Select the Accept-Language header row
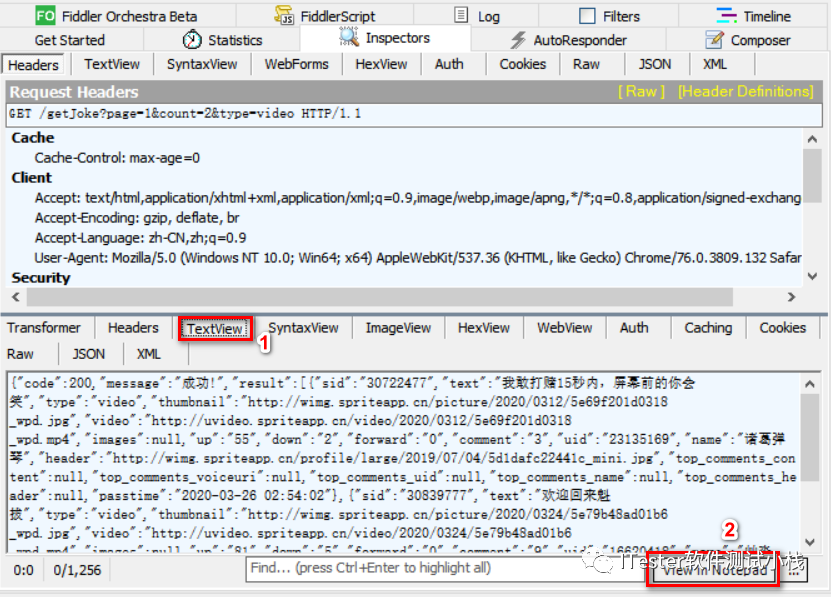This screenshot has width=831, height=597. tap(140, 238)
